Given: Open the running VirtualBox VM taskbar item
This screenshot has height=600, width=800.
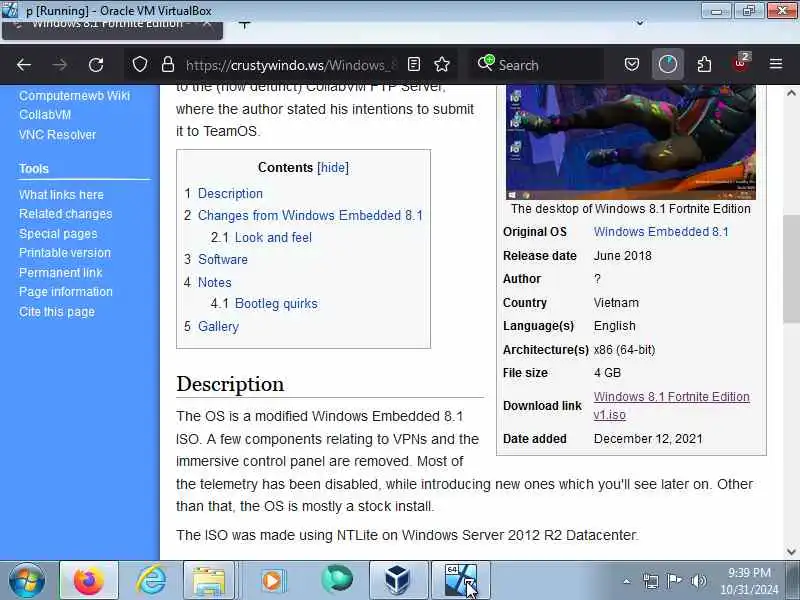Looking at the screenshot, I should (460, 580).
